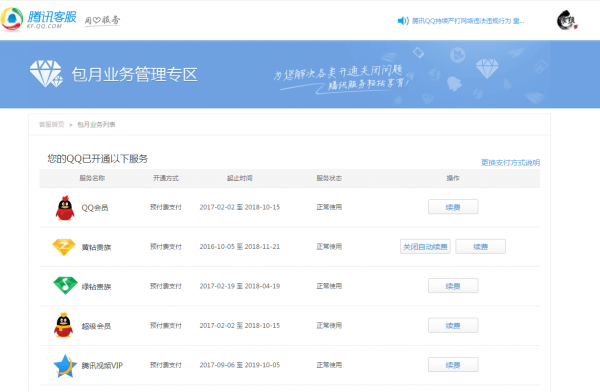
Task: Renew 绿钻贵族 with 续费 button
Action: pos(453,286)
